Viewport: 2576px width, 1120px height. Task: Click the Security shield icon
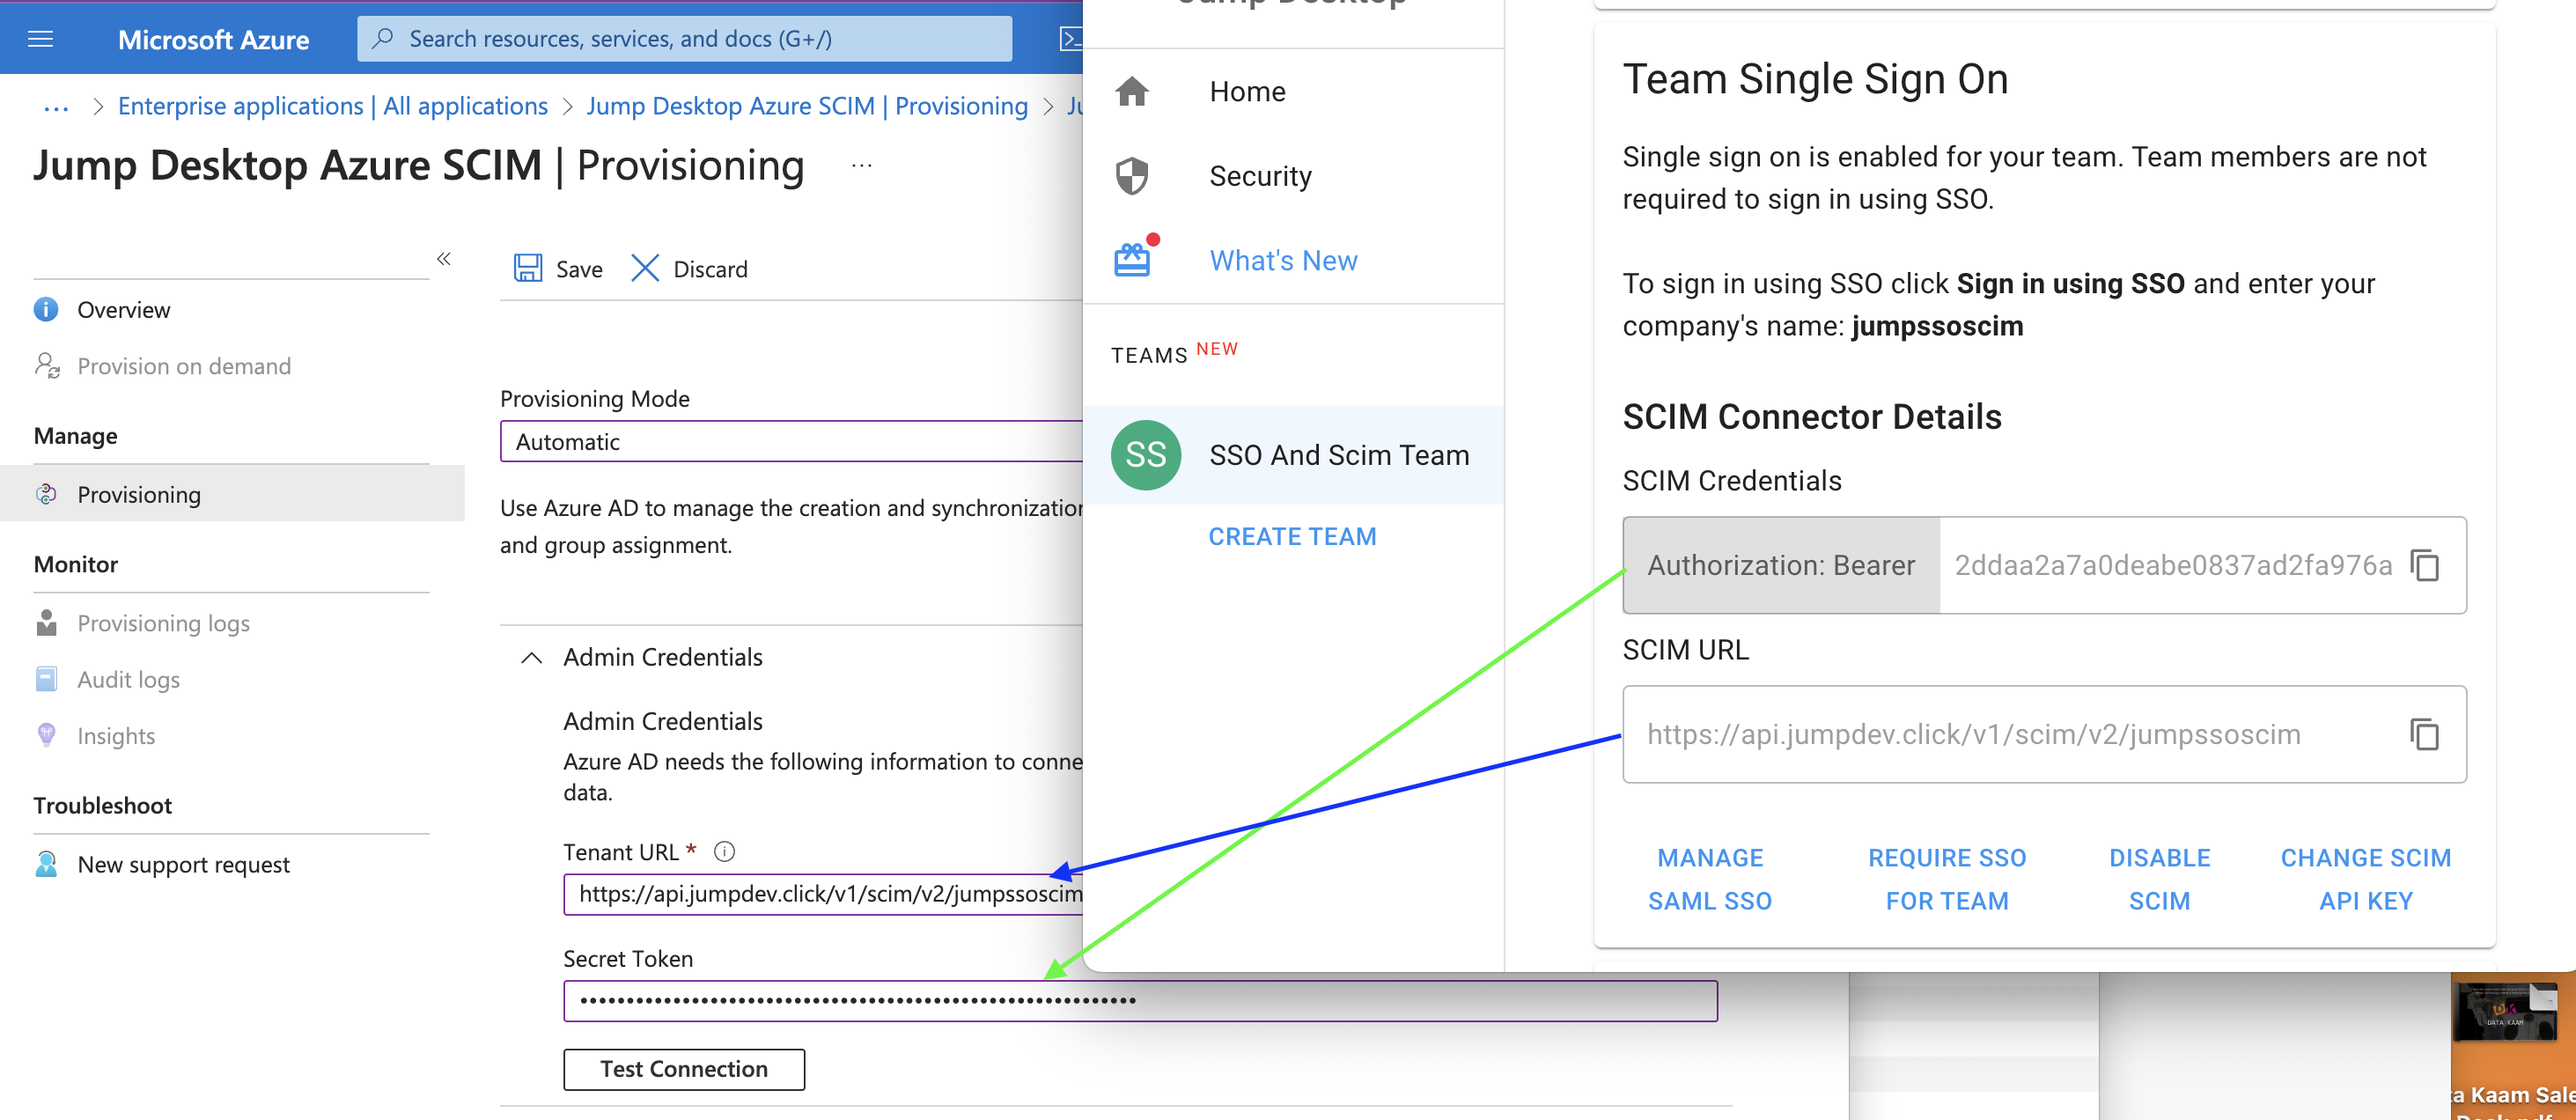pyautogui.click(x=1132, y=176)
